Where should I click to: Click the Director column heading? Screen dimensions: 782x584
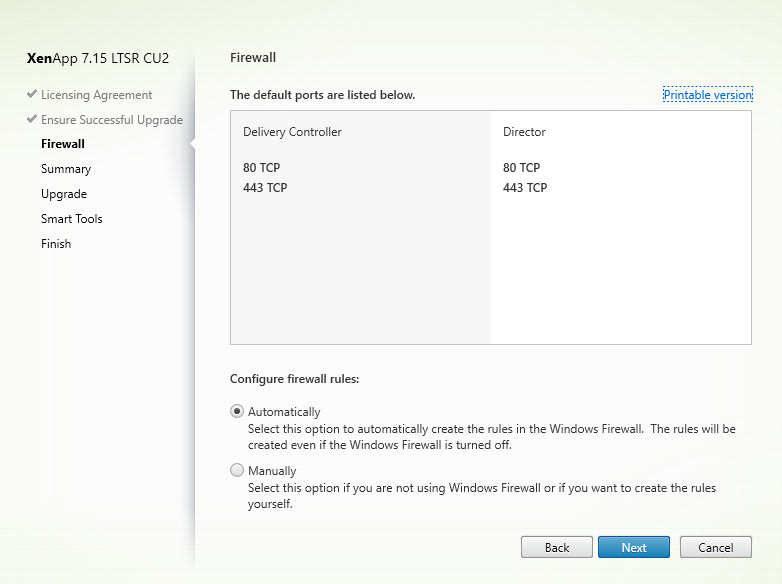pos(524,132)
